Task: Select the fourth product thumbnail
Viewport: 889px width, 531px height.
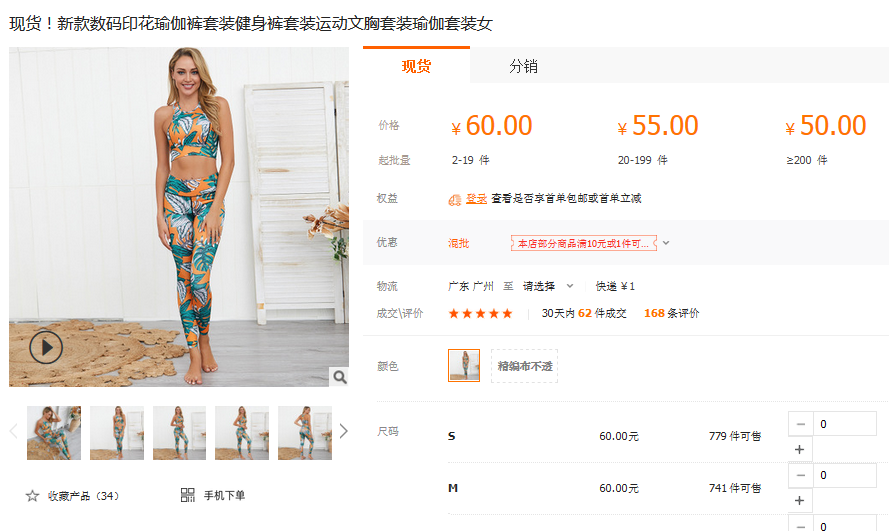Action: click(242, 433)
